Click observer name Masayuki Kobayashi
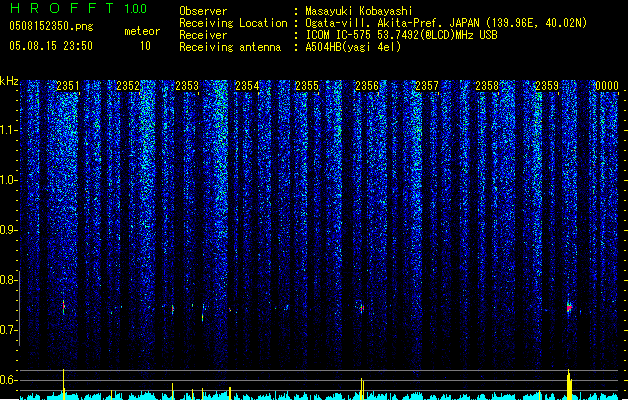 pos(358,11)
